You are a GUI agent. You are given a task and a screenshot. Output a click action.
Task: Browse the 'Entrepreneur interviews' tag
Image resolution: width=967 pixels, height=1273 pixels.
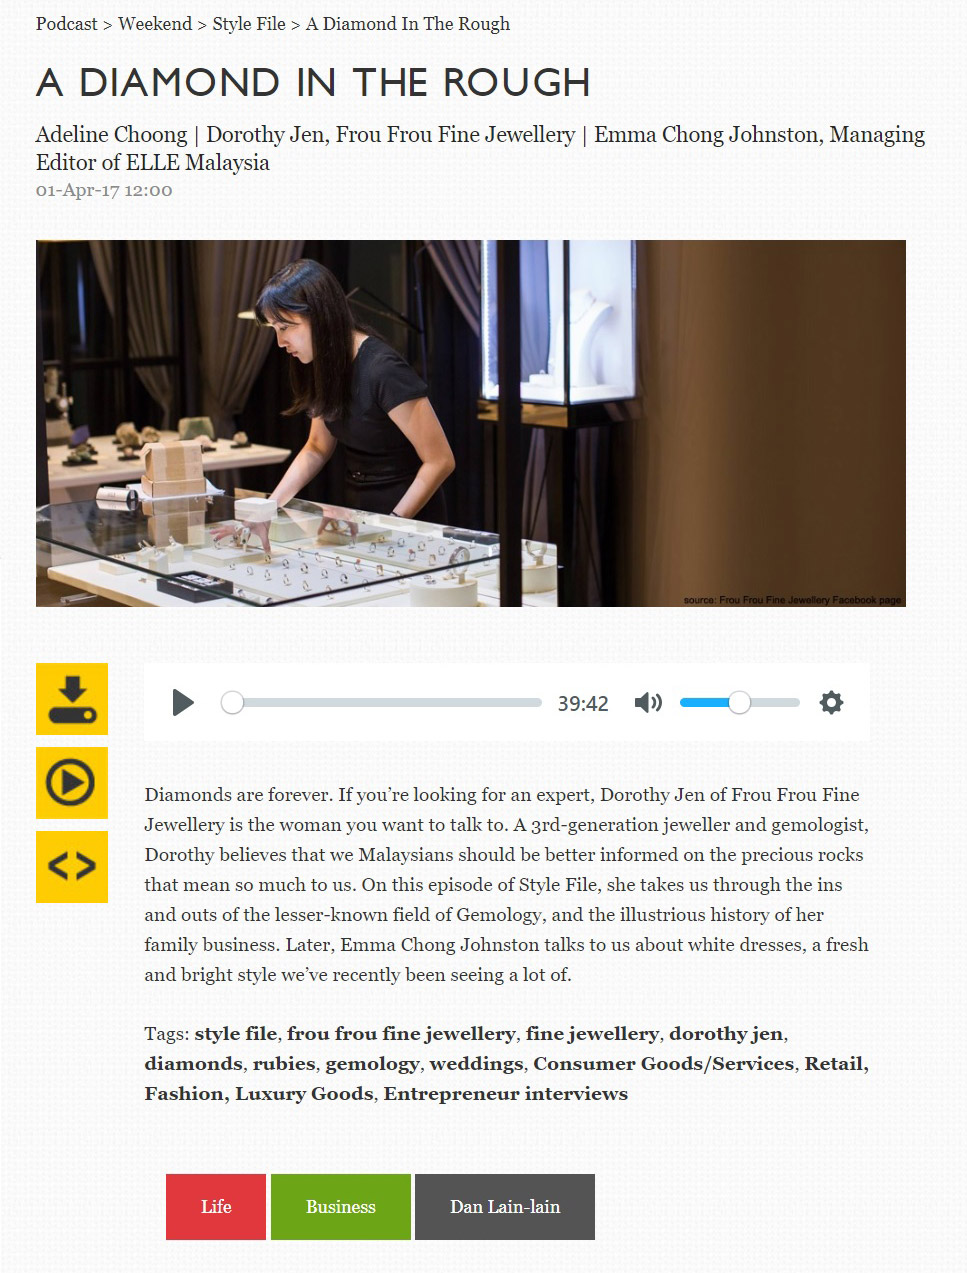pos(506,1094)
